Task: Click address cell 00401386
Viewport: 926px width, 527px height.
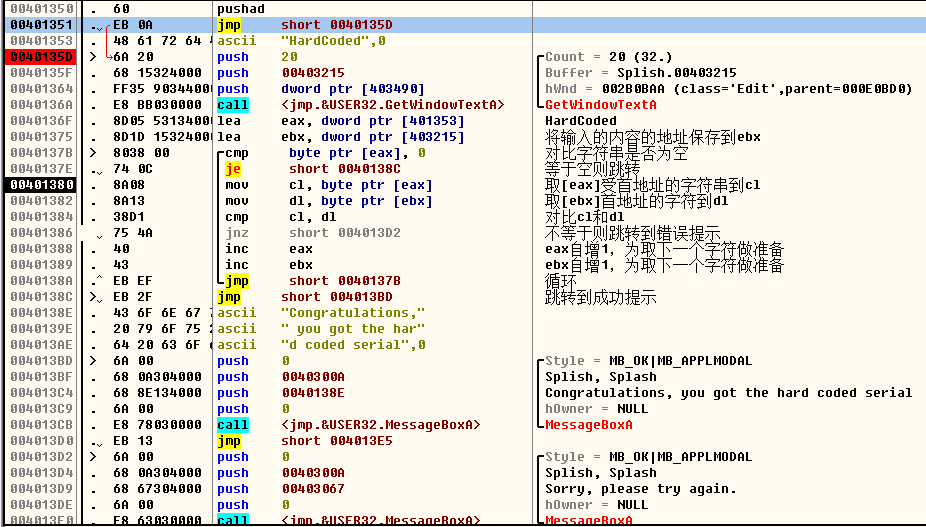Action: 42,233
